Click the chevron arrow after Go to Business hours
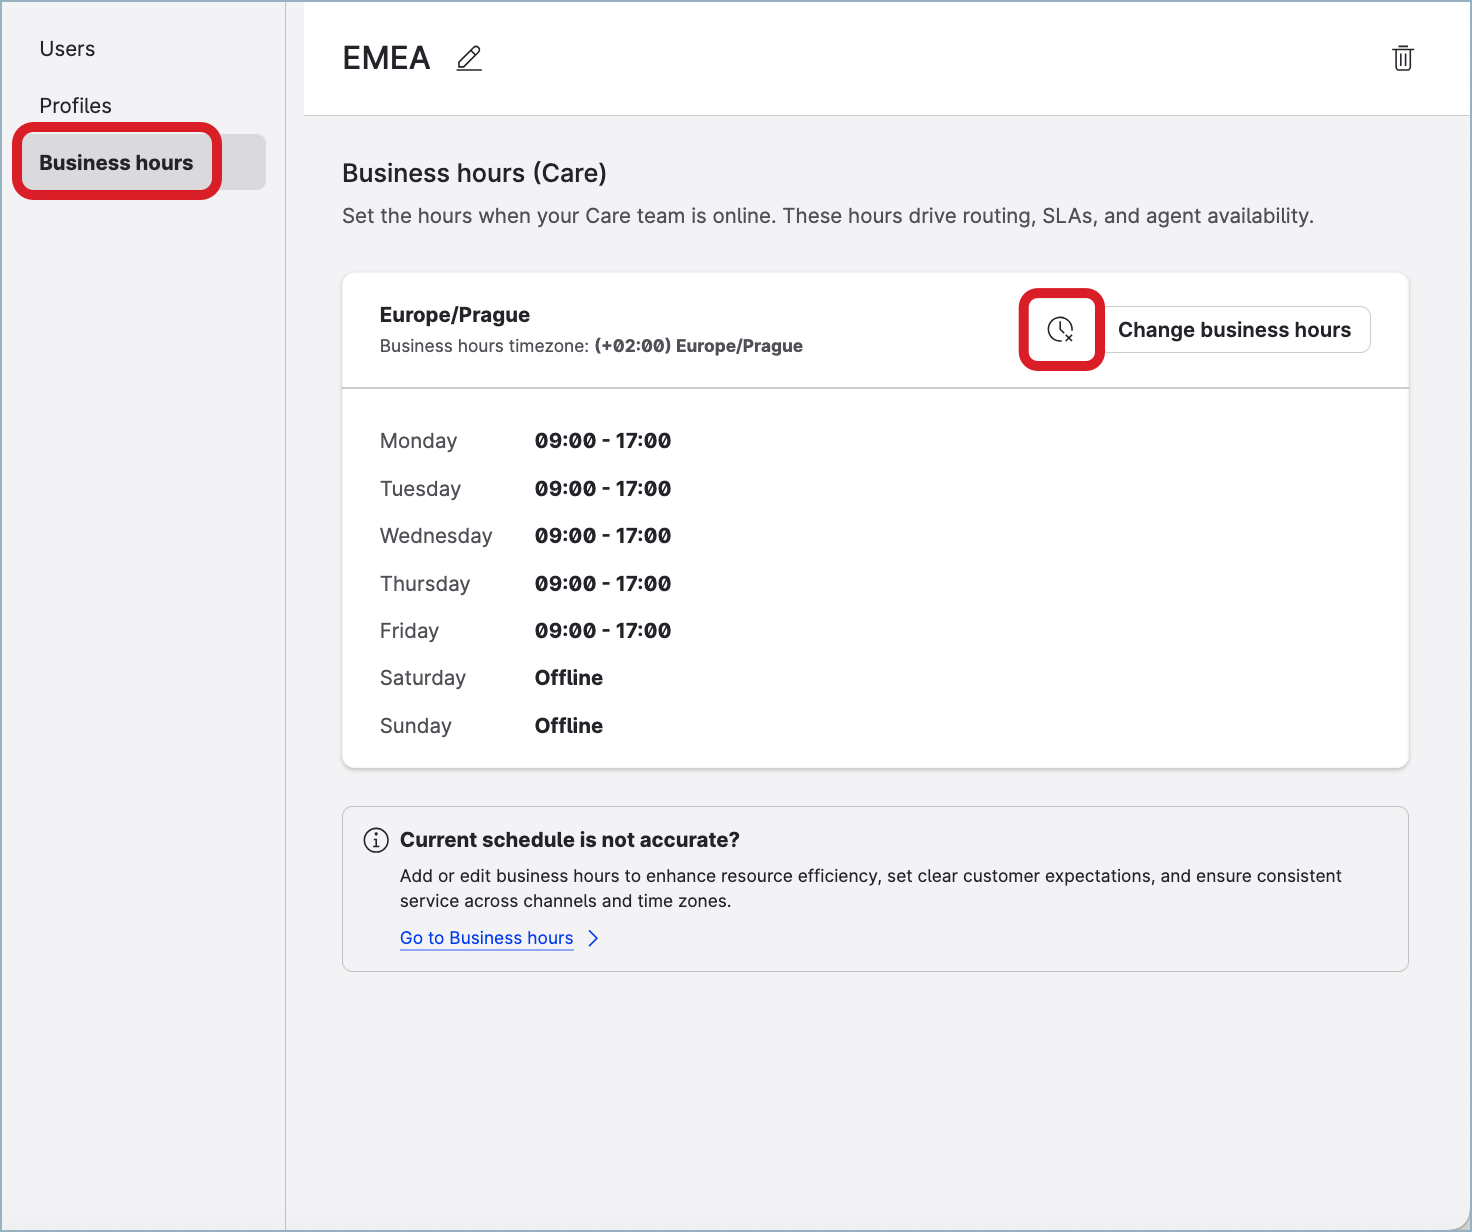 click(593, 938)
